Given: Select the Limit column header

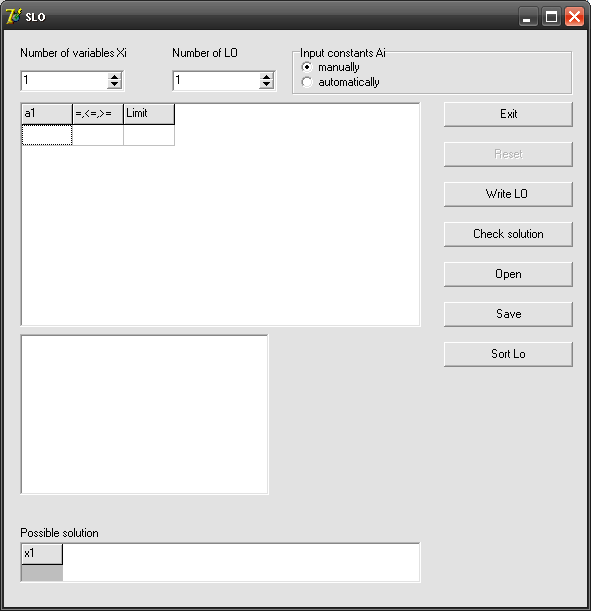Looking at the screenshot, I should 149,114.
